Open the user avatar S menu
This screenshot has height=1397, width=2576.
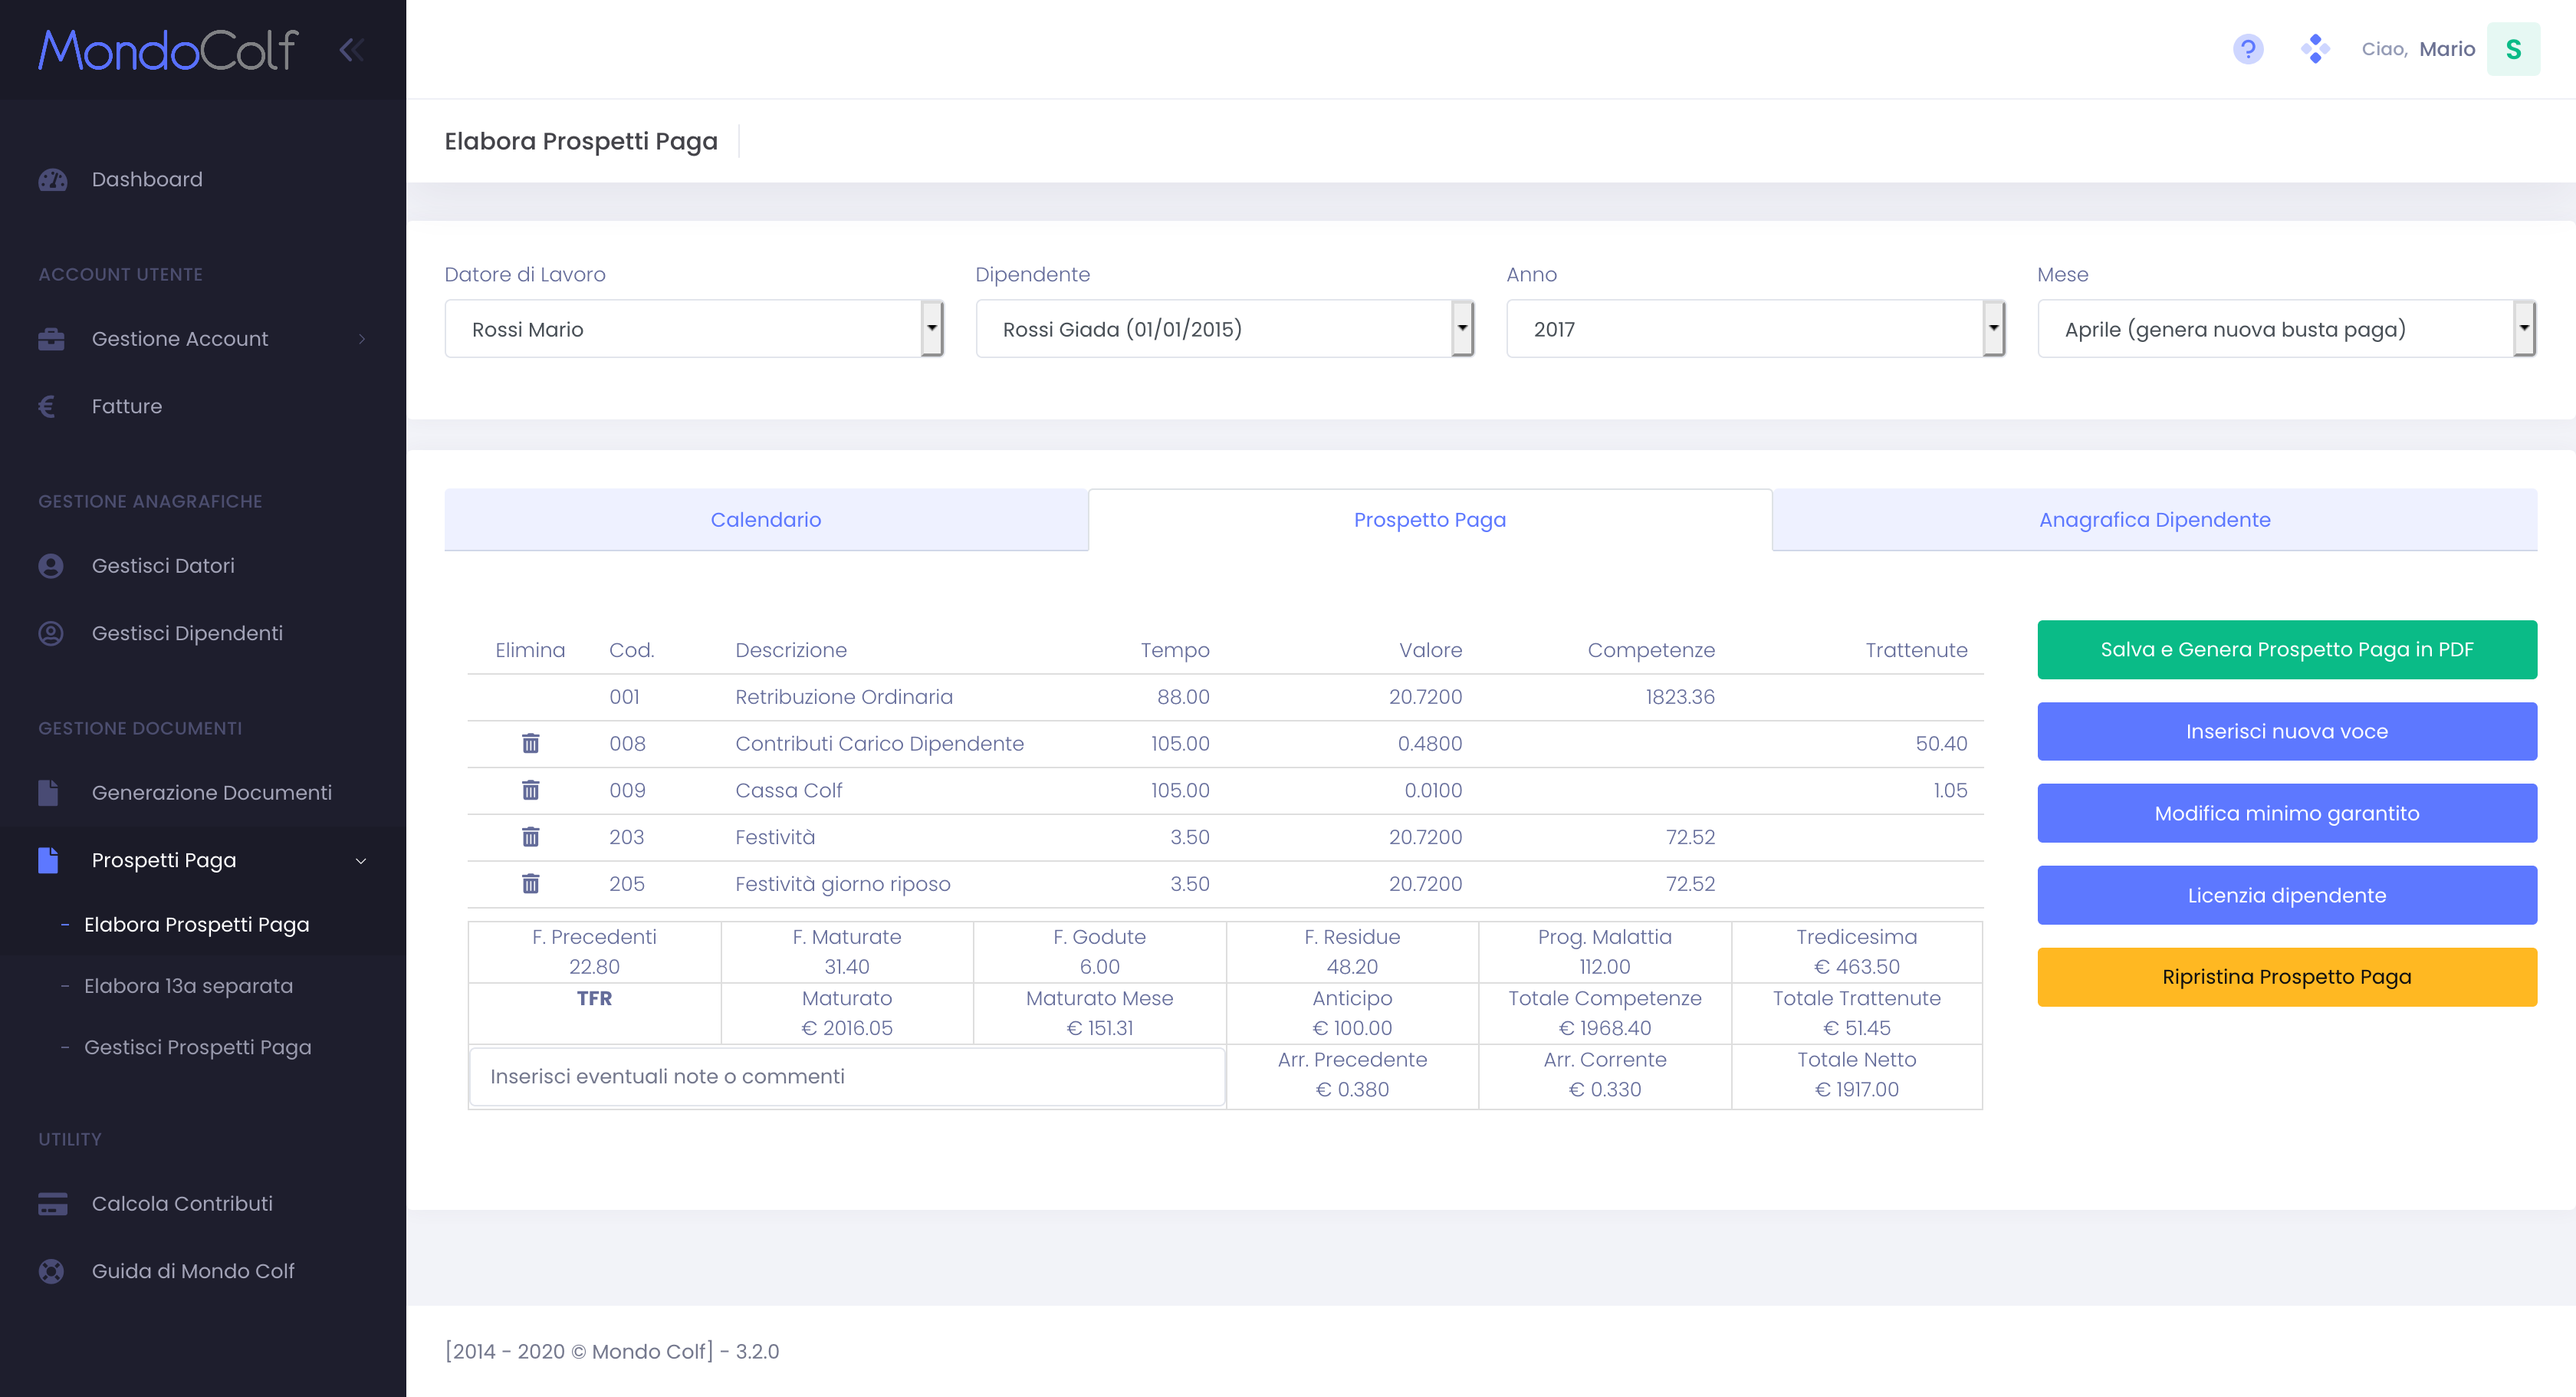click(x=2512, y=49)
